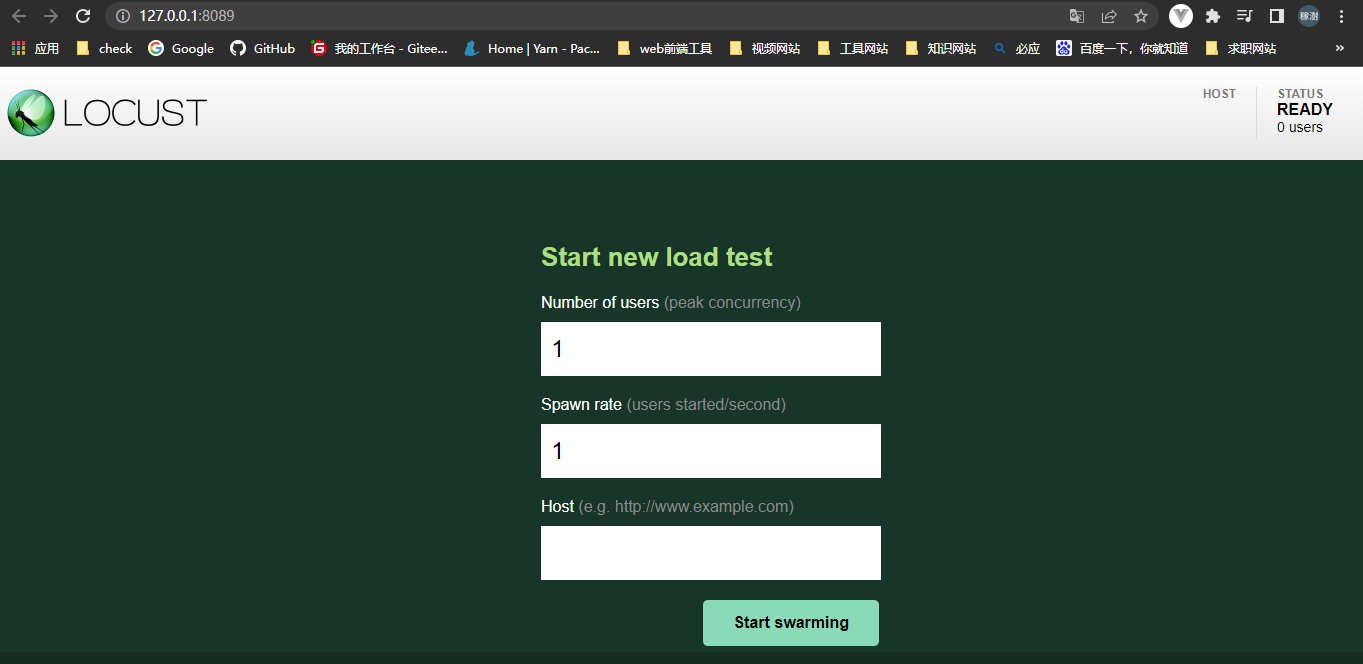1363x664 pixels.
Task: Click the site information icon in address bar
Action: (123, 16)
